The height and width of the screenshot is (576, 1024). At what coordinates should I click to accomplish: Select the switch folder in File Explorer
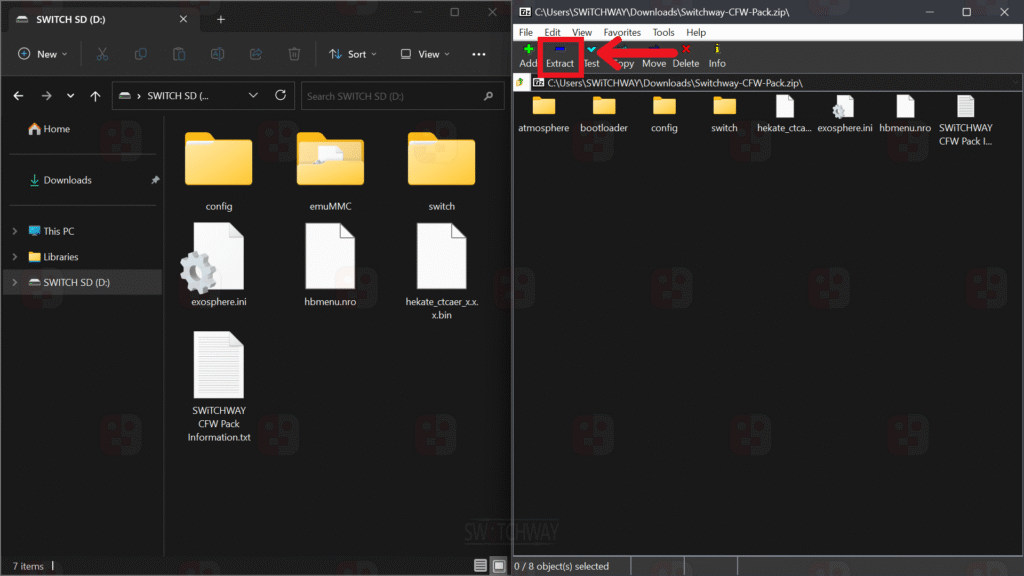coord(441,171)
